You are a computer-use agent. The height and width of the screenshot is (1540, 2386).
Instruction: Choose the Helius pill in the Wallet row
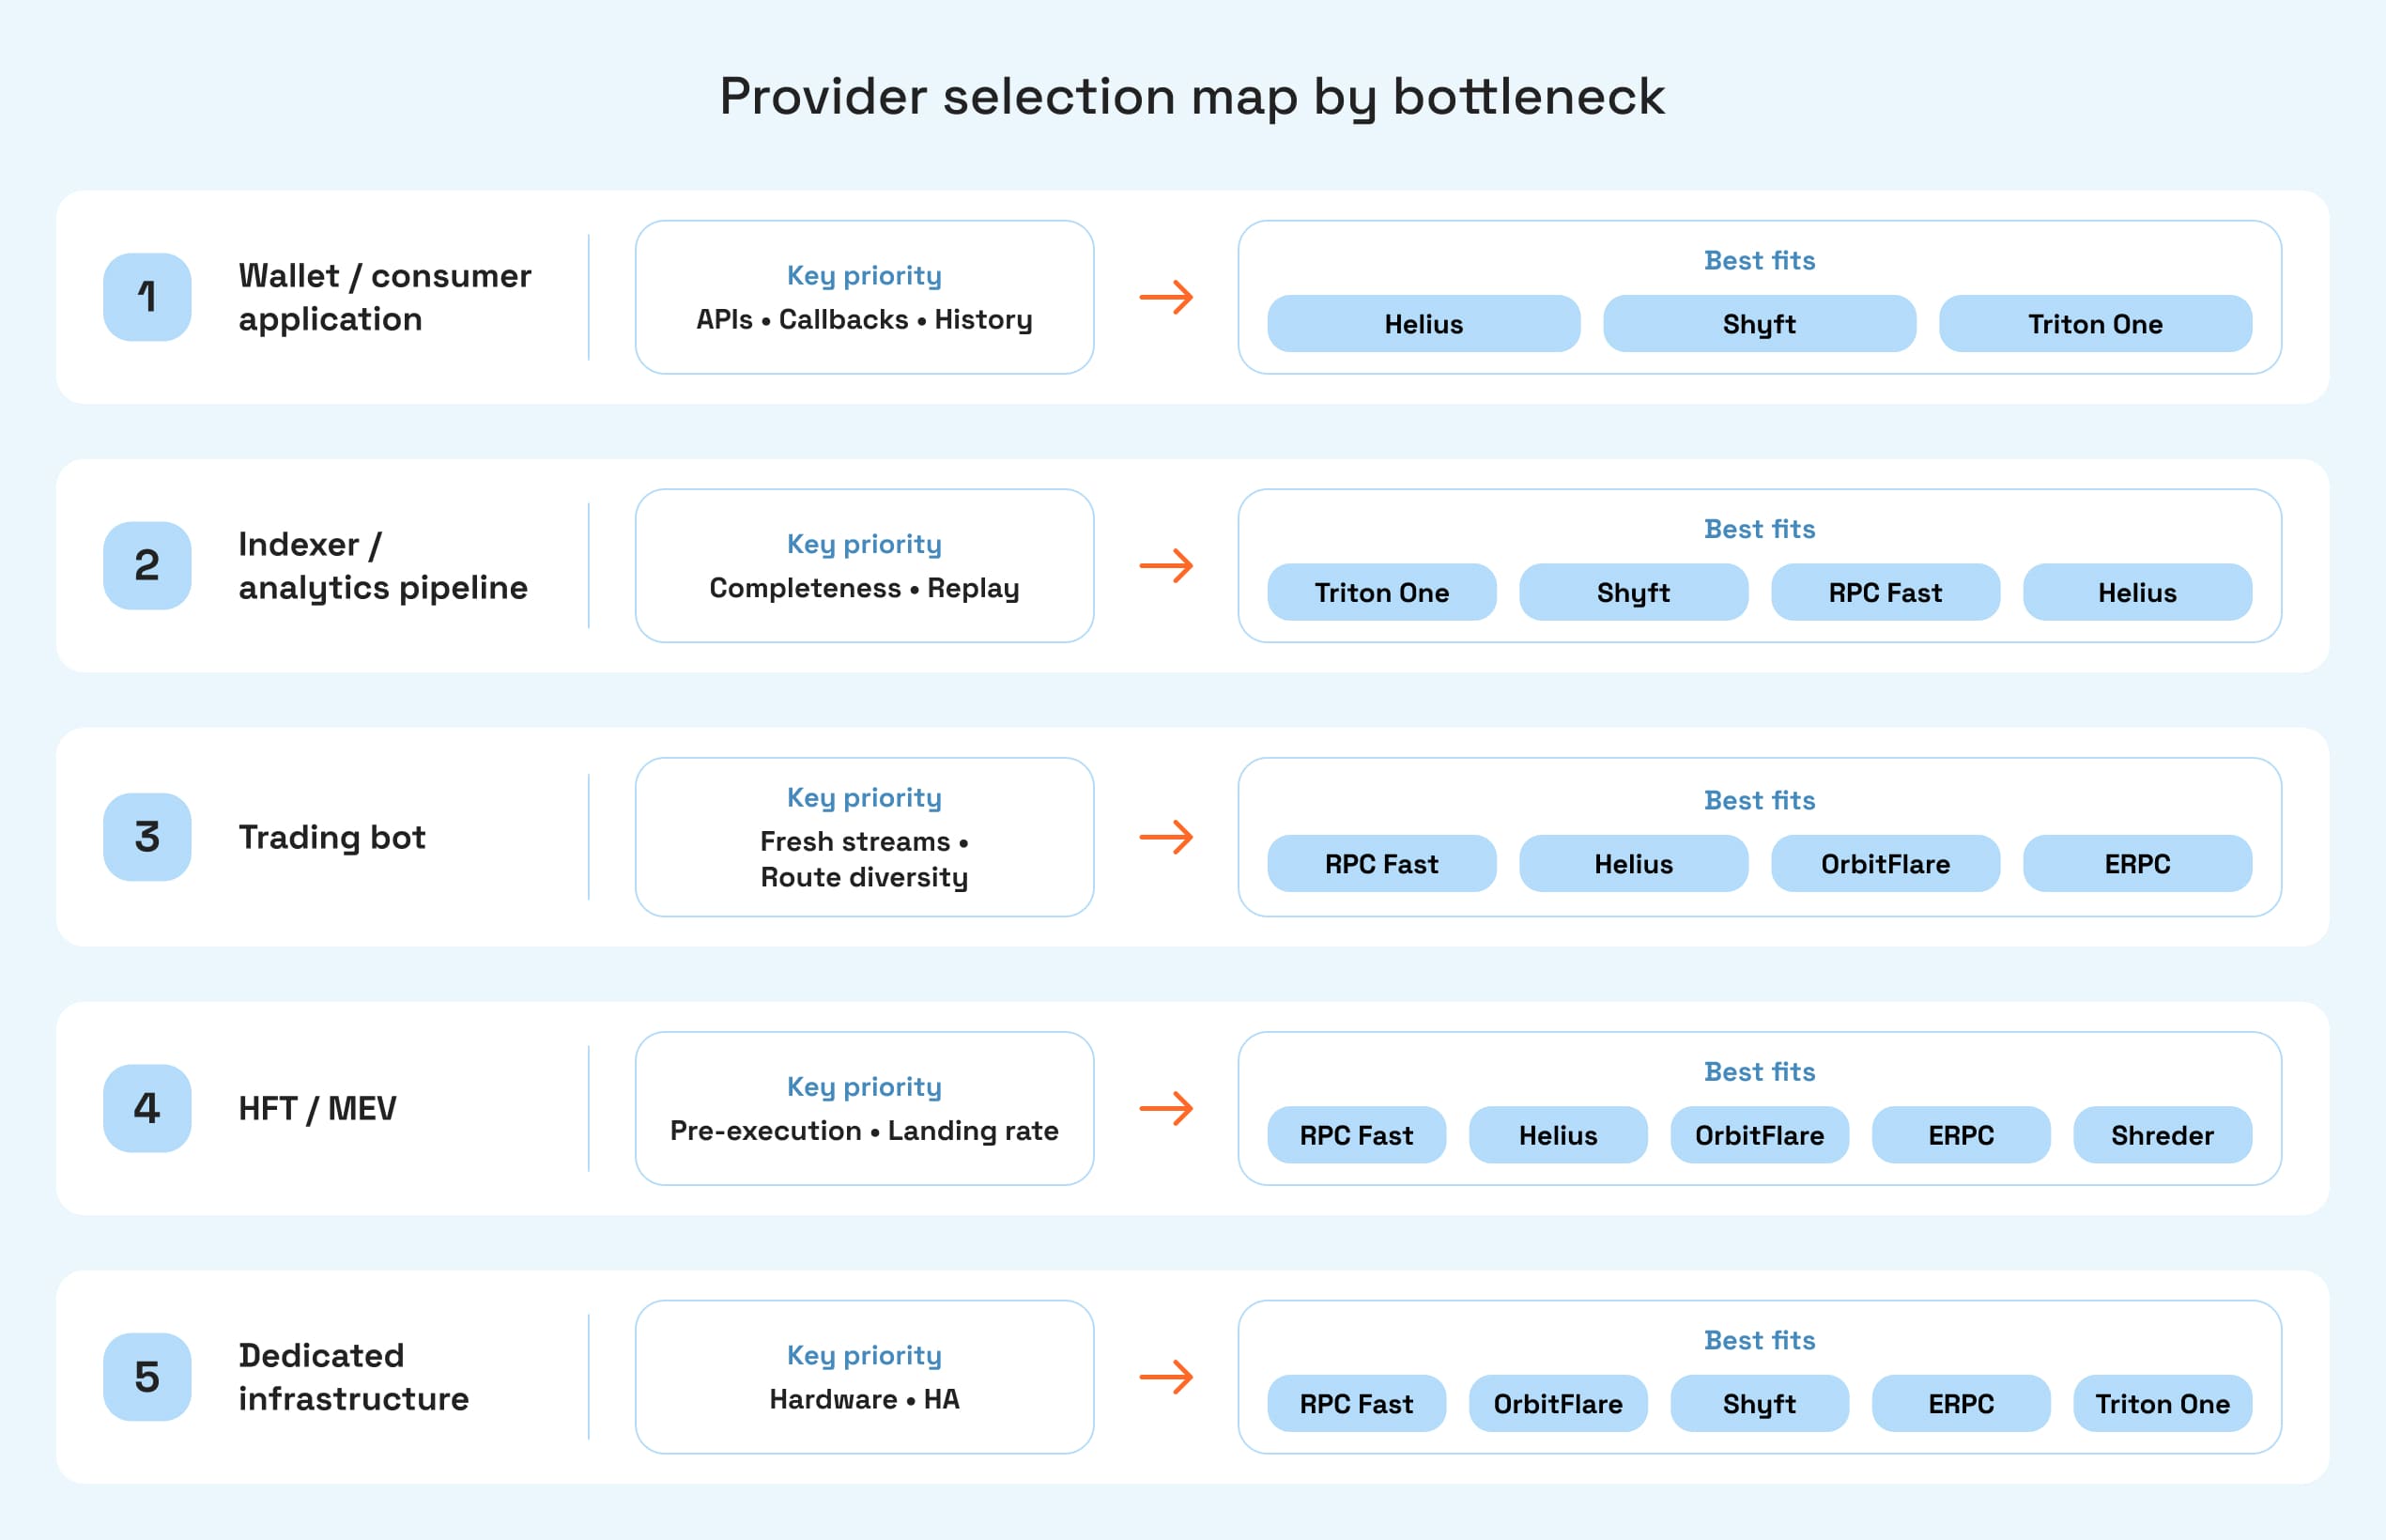[x=1423, y=324]
